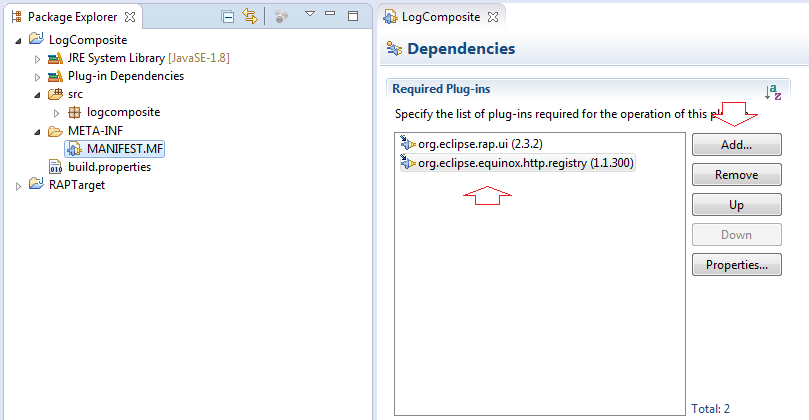Click the src folder icon
The width and height of the screenshot is (809, 420).
pyautogui.click(x=55, y=94)
